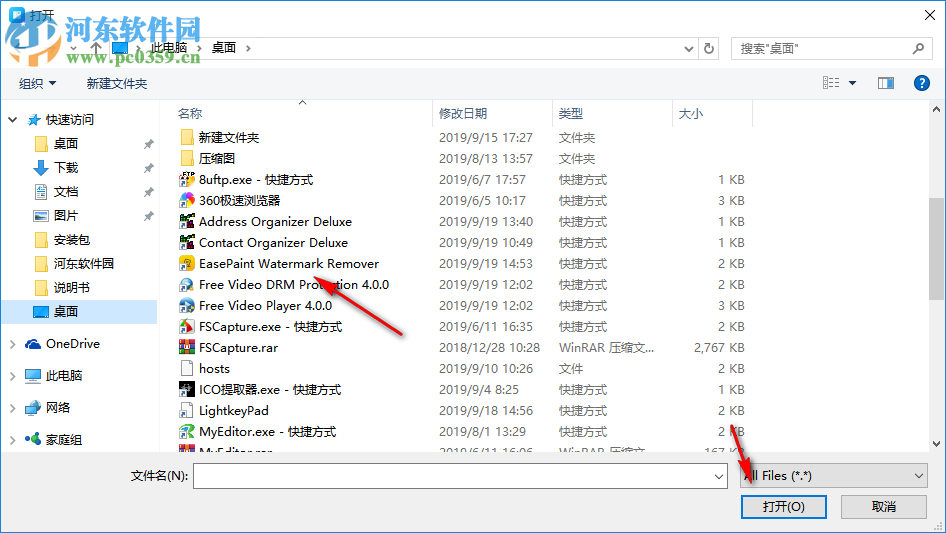Viewport: 946px width, 533px height.
Task: Click the 家庭组 homegroup icon
Action: (x=33, y=439)
